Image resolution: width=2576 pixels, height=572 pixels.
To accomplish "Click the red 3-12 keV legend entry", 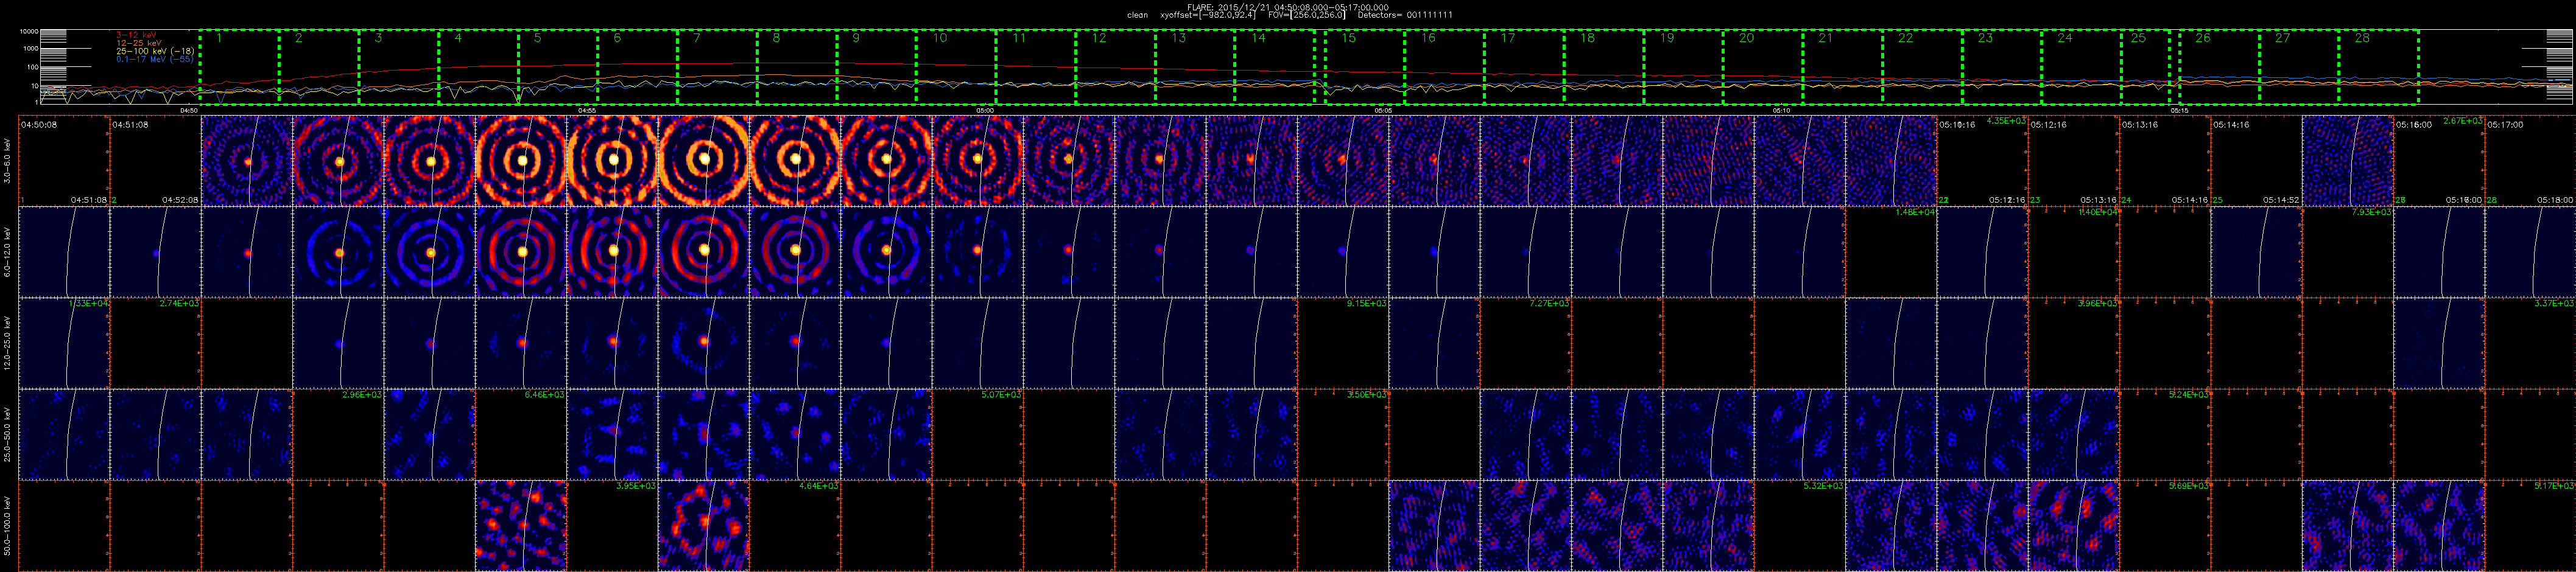I will click(136, 35).
